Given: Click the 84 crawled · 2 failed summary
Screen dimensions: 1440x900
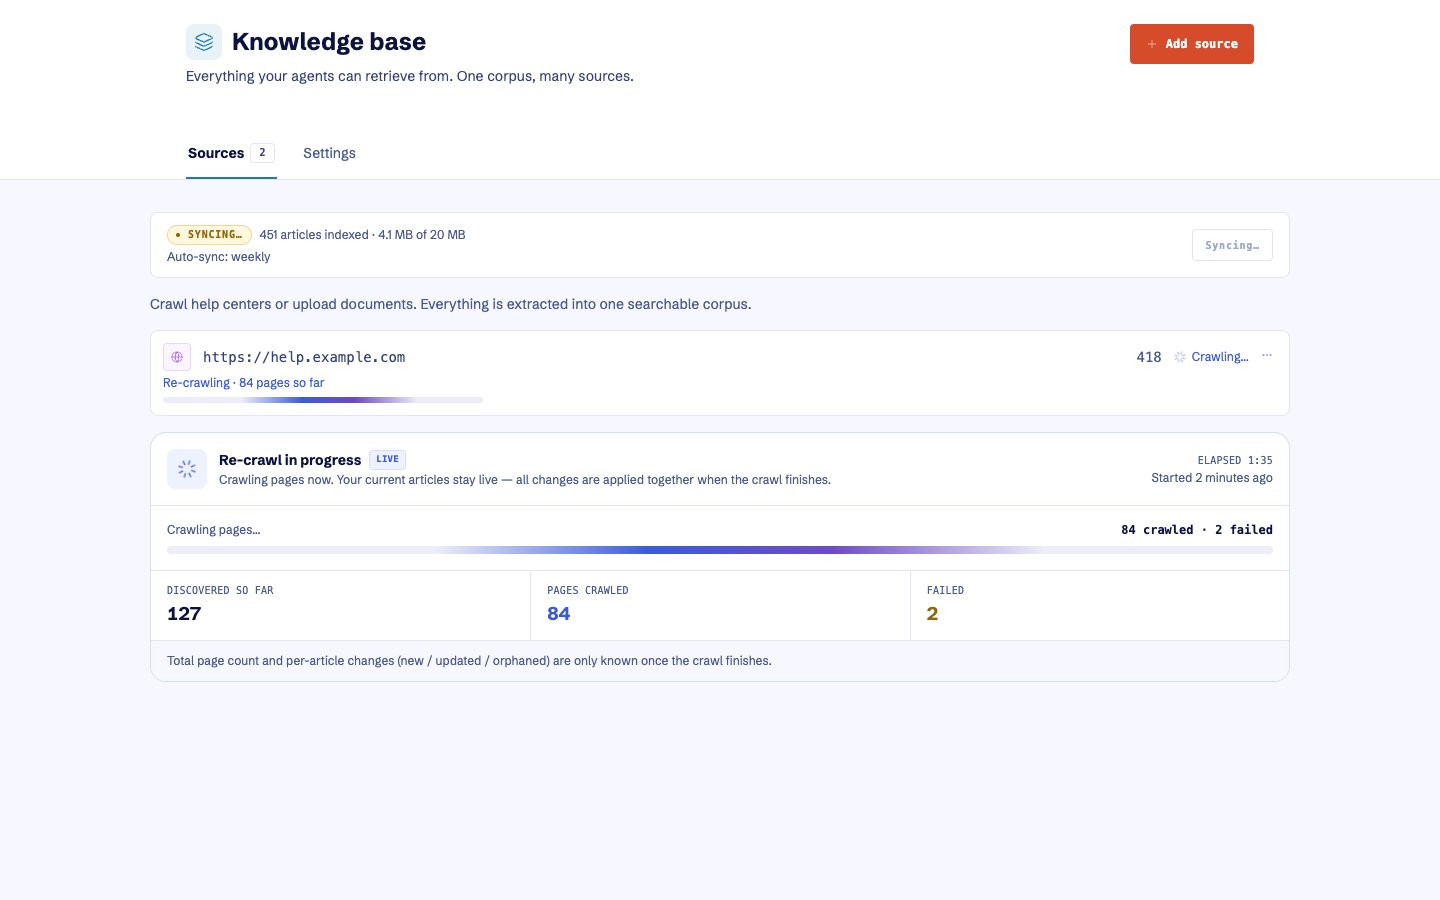Looking at the screenshot, I should 1197,530.
